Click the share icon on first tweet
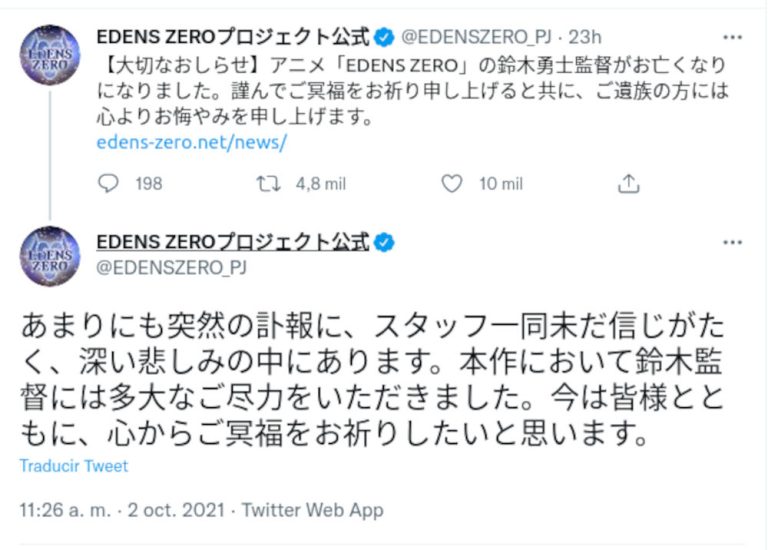 click(x=628, y=183)
